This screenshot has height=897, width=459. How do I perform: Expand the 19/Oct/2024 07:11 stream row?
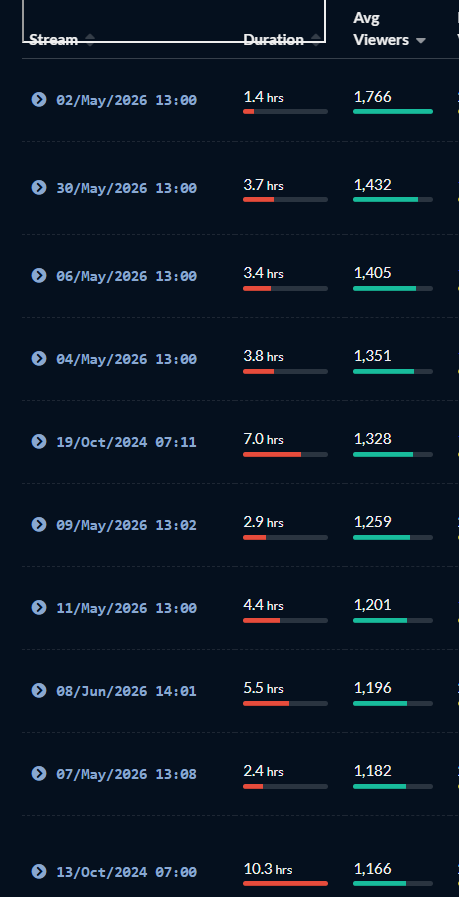[x=38, y=442]
